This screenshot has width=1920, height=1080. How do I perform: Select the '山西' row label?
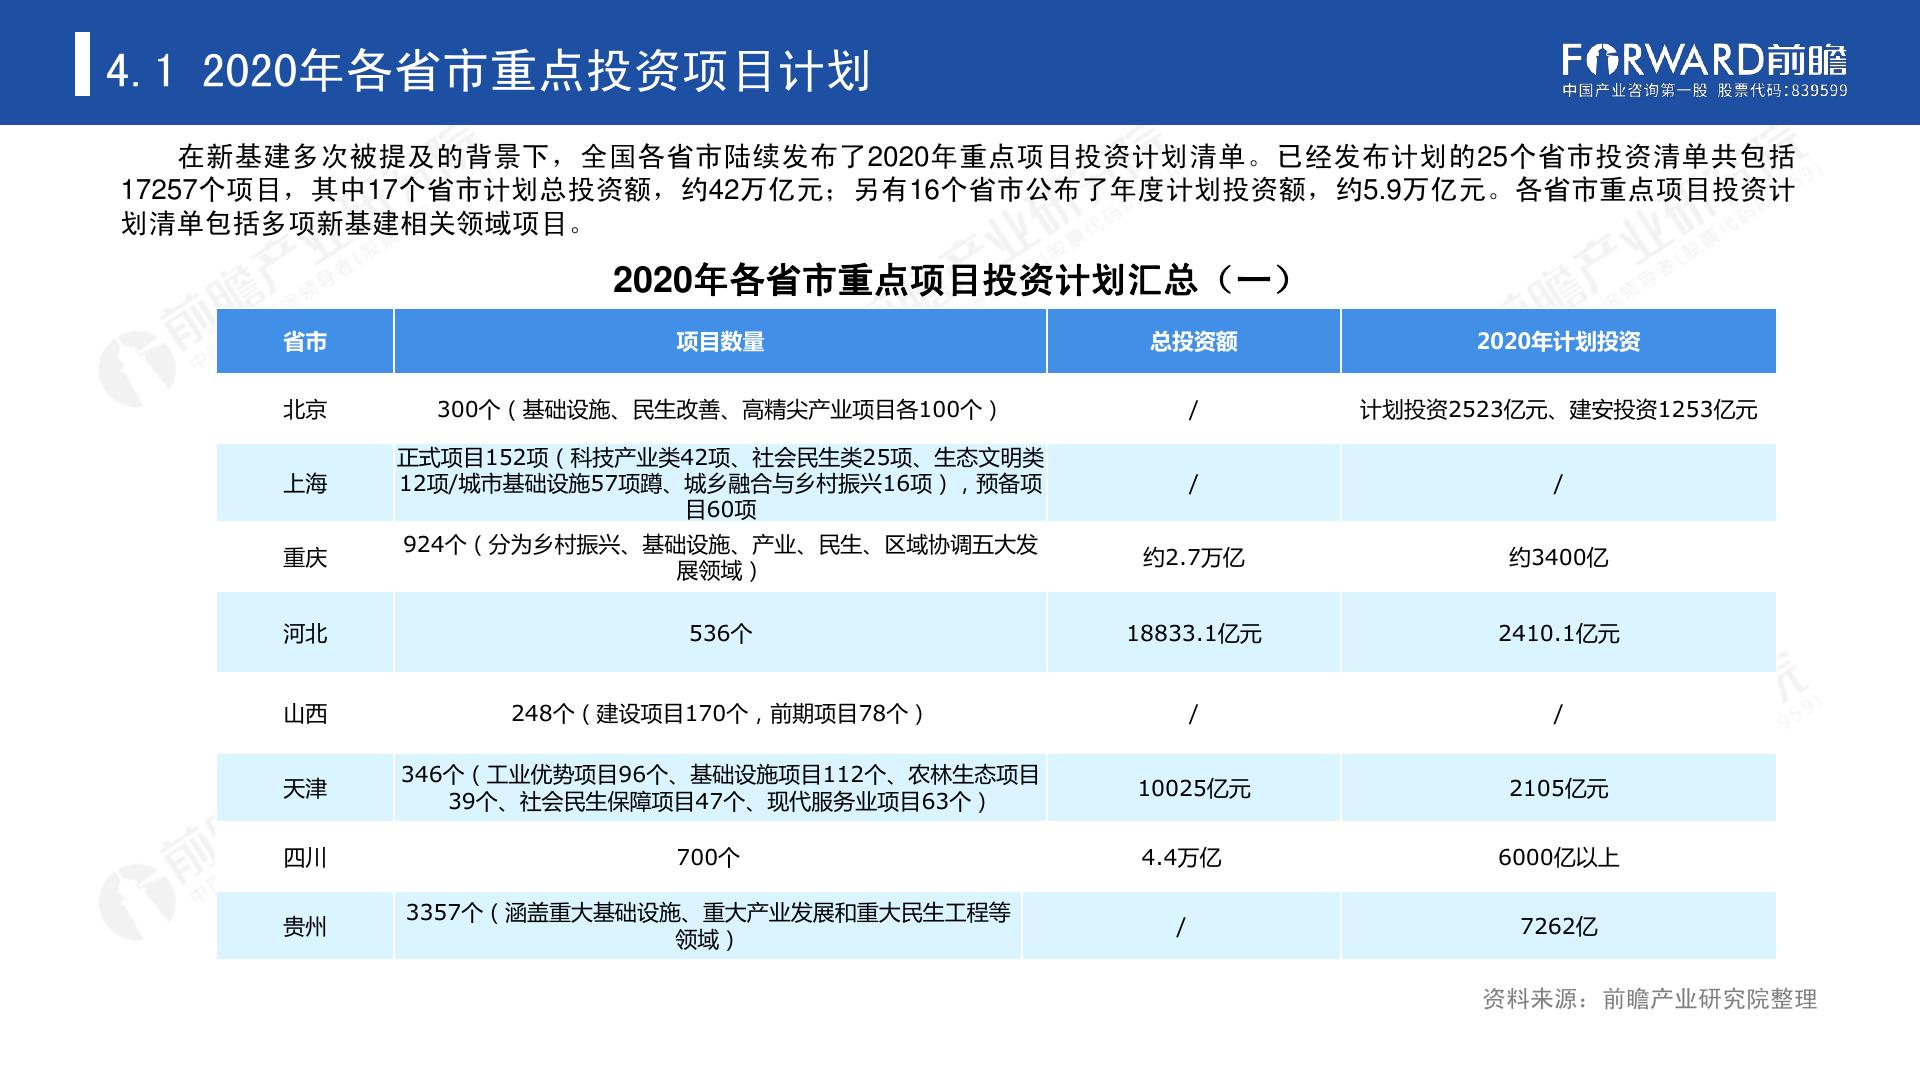tap(305, 714)
